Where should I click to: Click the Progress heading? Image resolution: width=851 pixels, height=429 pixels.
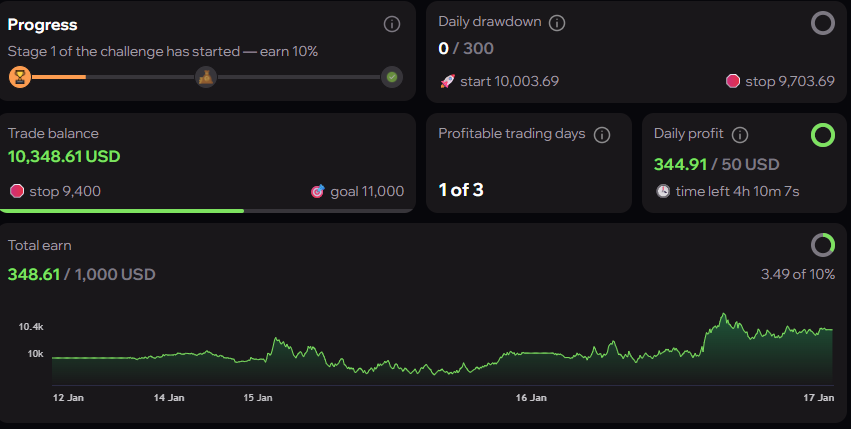click(42, 25)
